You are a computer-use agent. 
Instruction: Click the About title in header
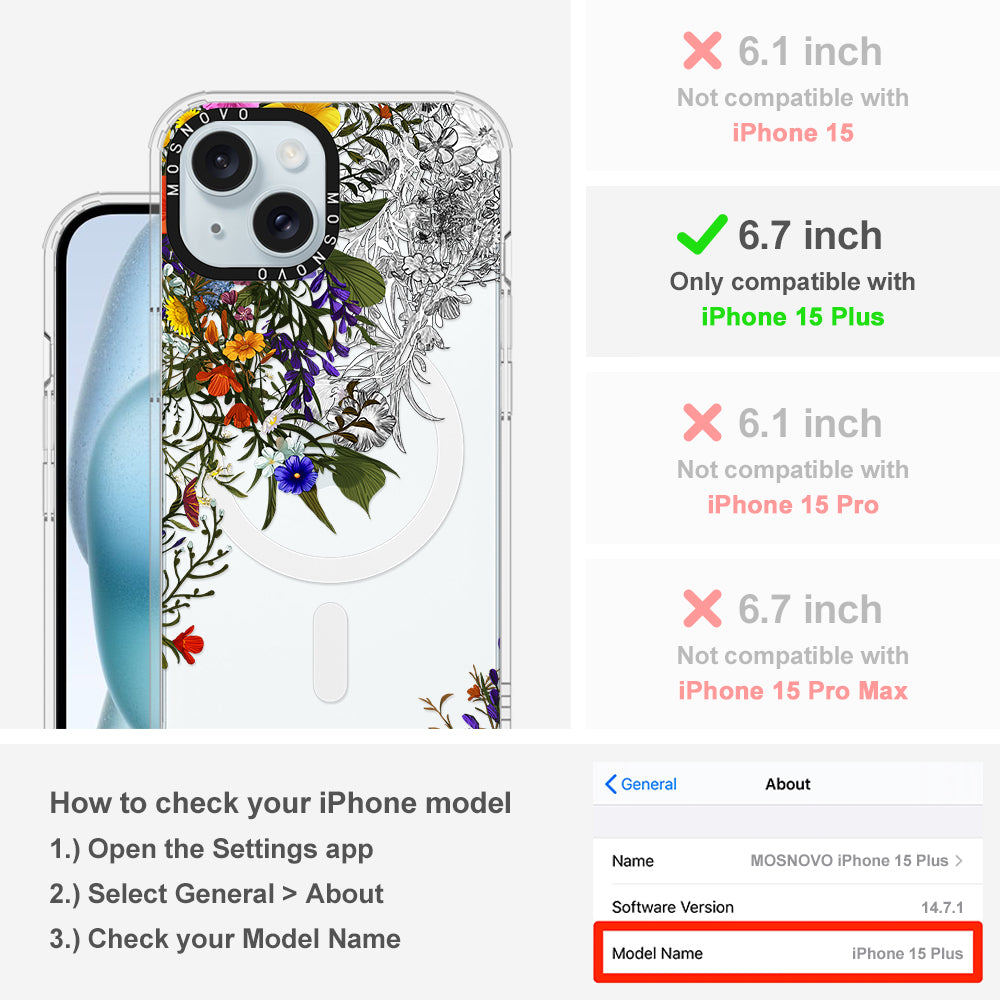click(x=788, y=784)
